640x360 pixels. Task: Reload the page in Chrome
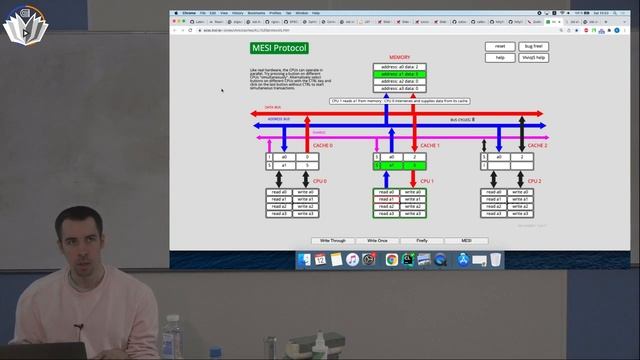coord(190,30)
